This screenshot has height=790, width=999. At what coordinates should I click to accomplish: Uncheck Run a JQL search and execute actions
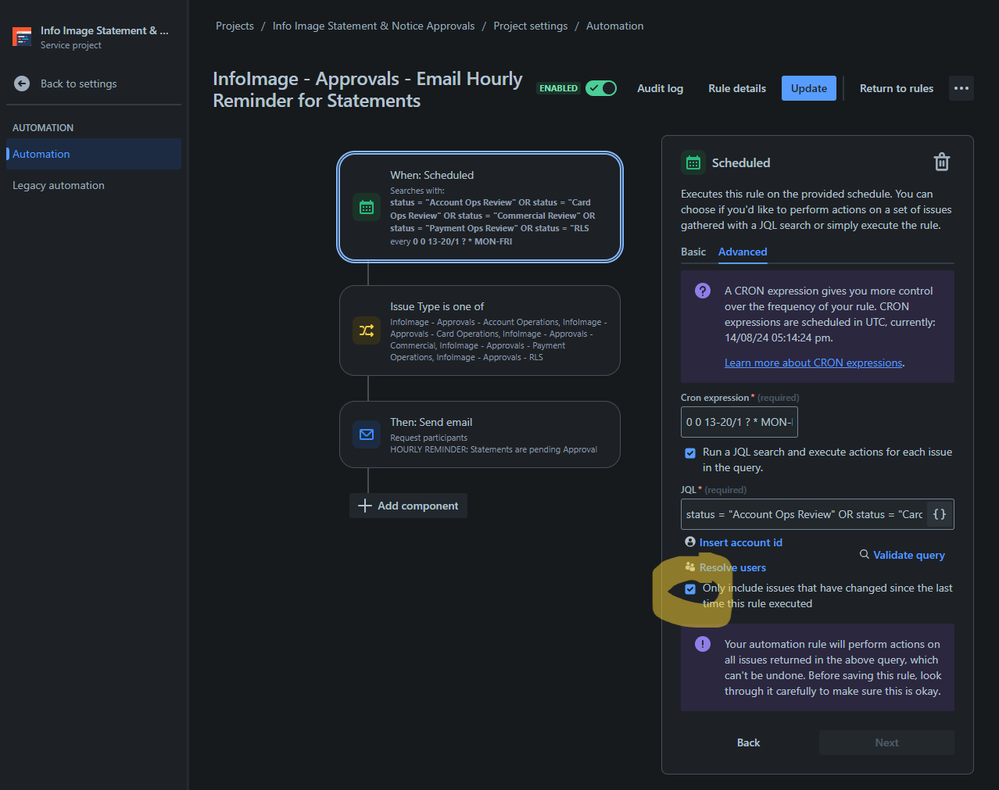point(690,453)
